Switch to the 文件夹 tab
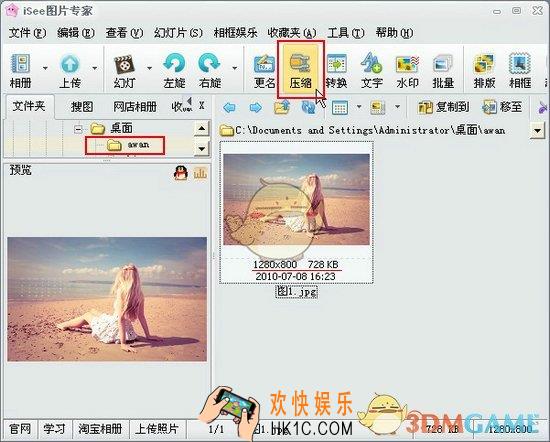 [29, 106]
